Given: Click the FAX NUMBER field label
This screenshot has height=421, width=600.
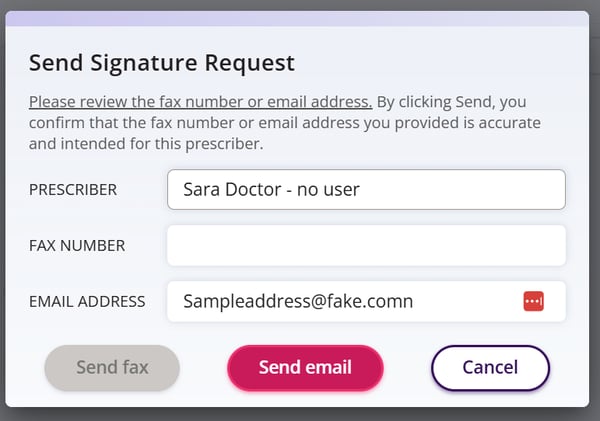Looking at the screenshot, I should click(77, 245).
